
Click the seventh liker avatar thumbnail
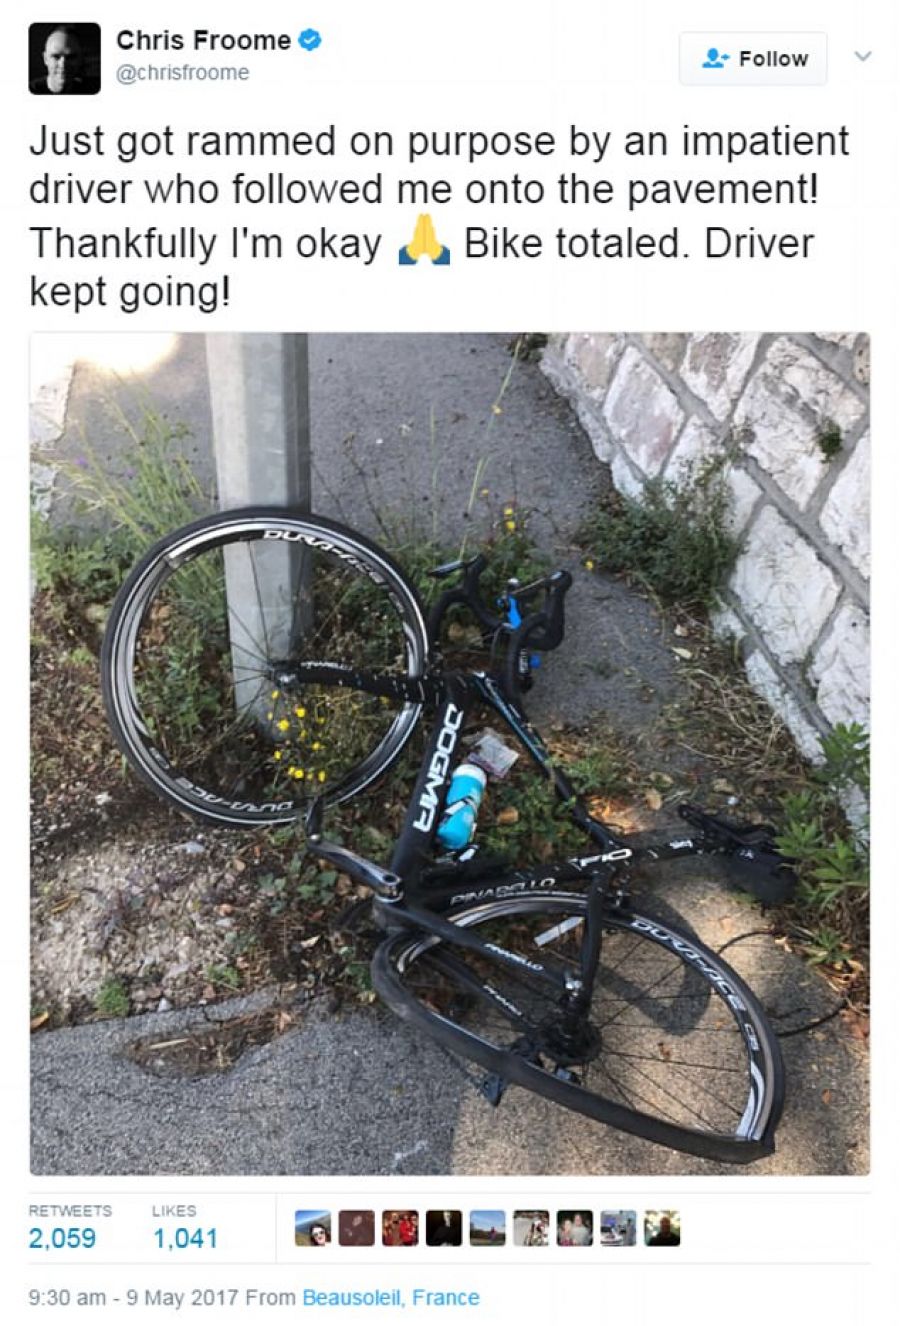[575, 1228]
